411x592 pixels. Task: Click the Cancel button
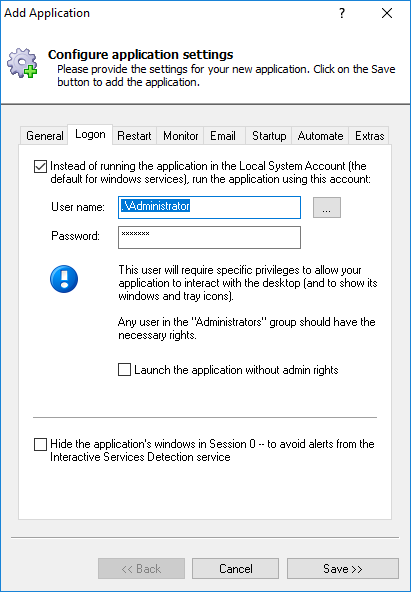(x=236, y=569)
